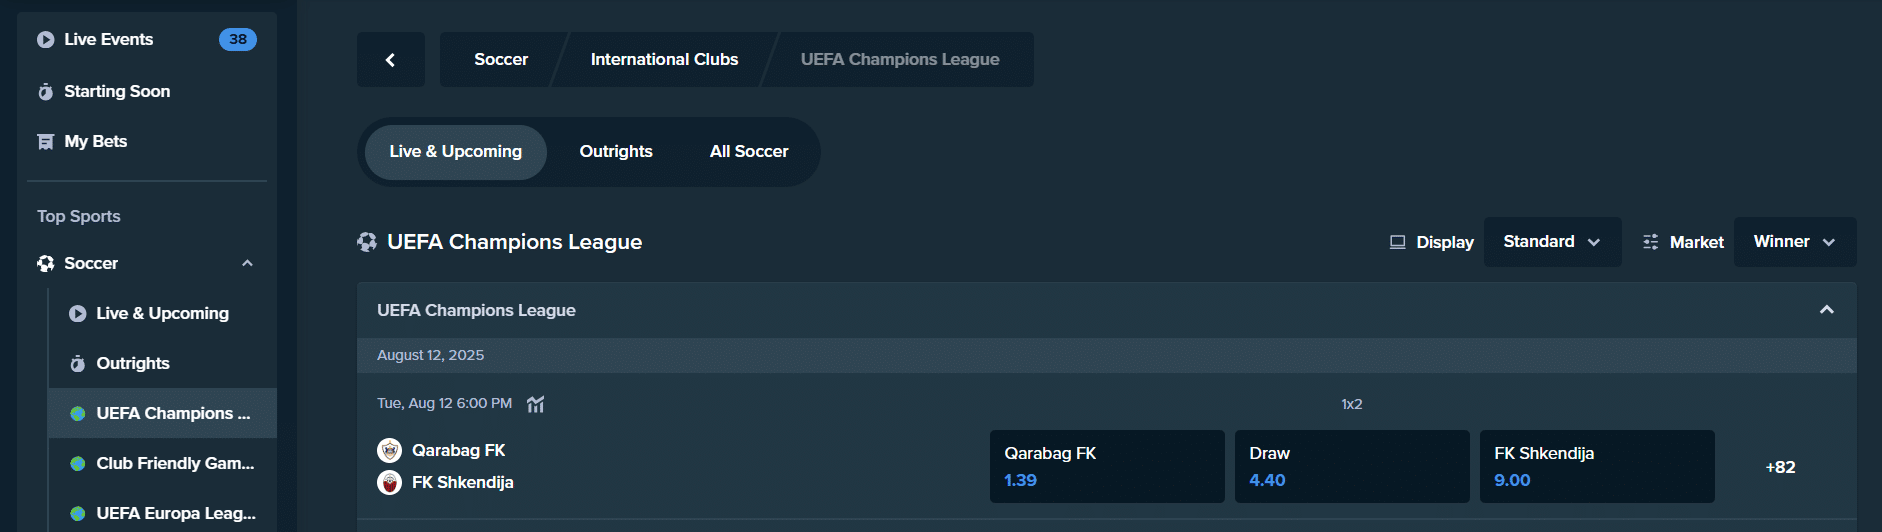The image size is (1882, 532).
Task: Select the Live & Upcoming tab
Action: (x=455, y=152)
